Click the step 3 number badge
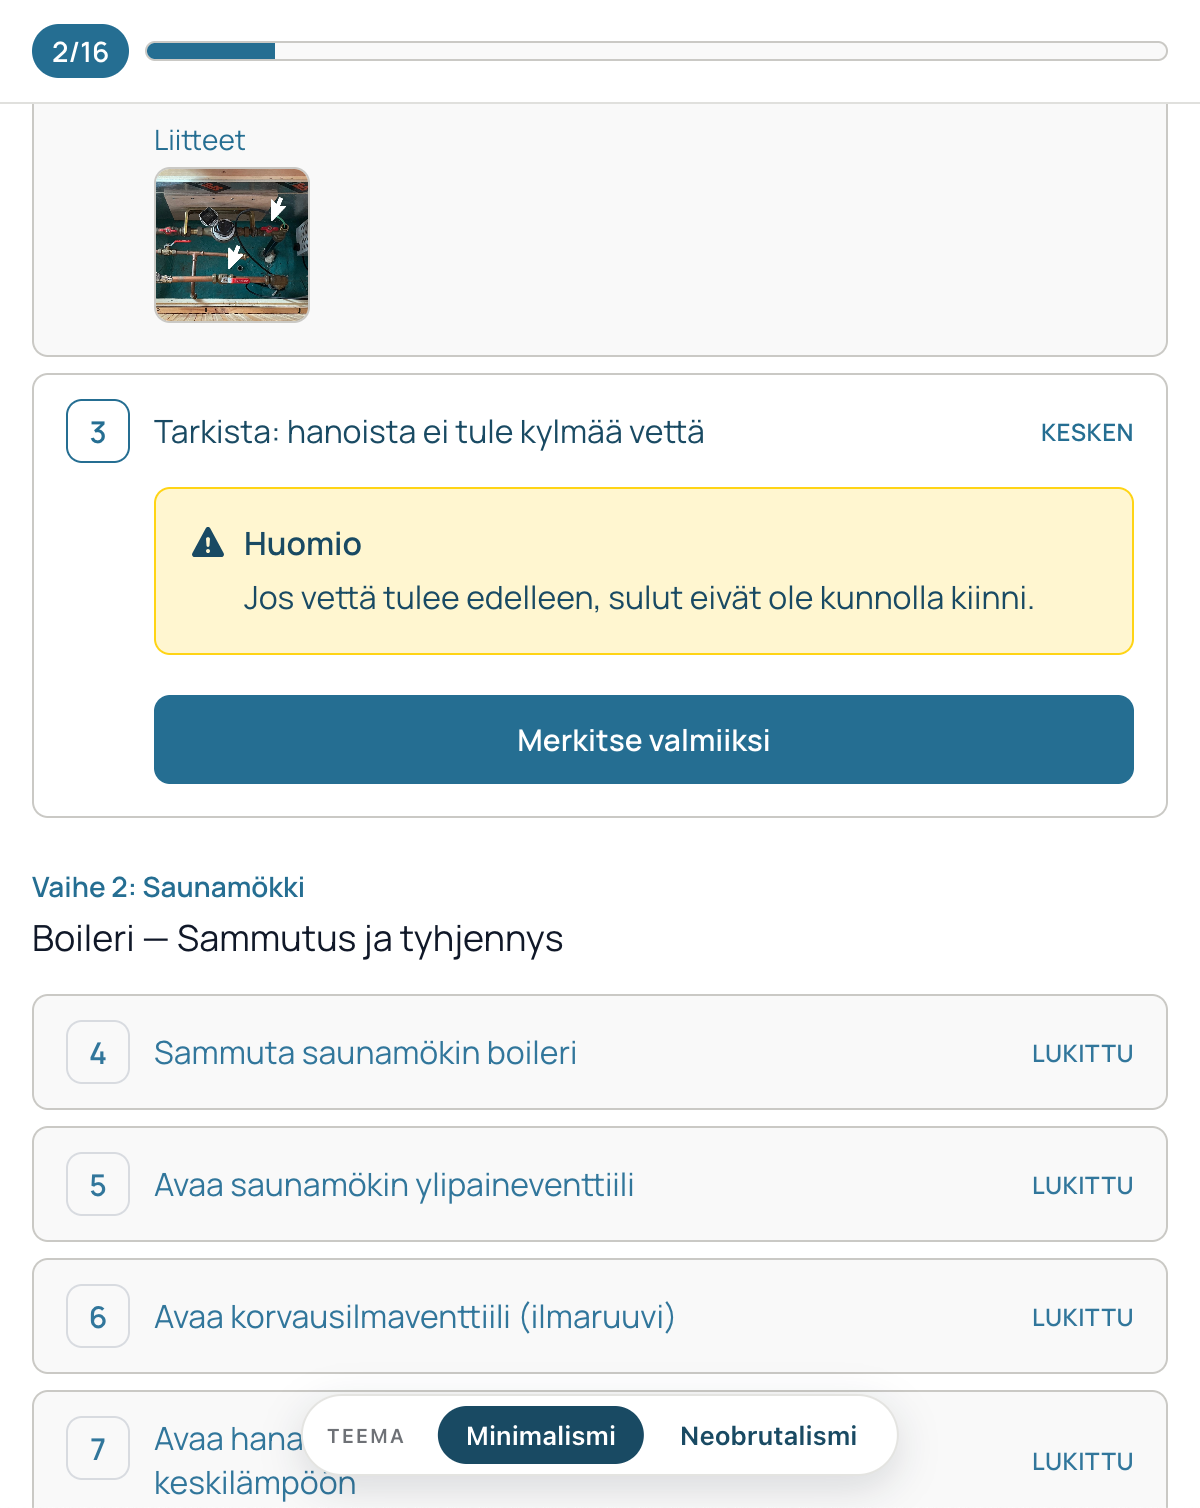This screenshot has height=1508, width=1200. [x=98, y=431]
